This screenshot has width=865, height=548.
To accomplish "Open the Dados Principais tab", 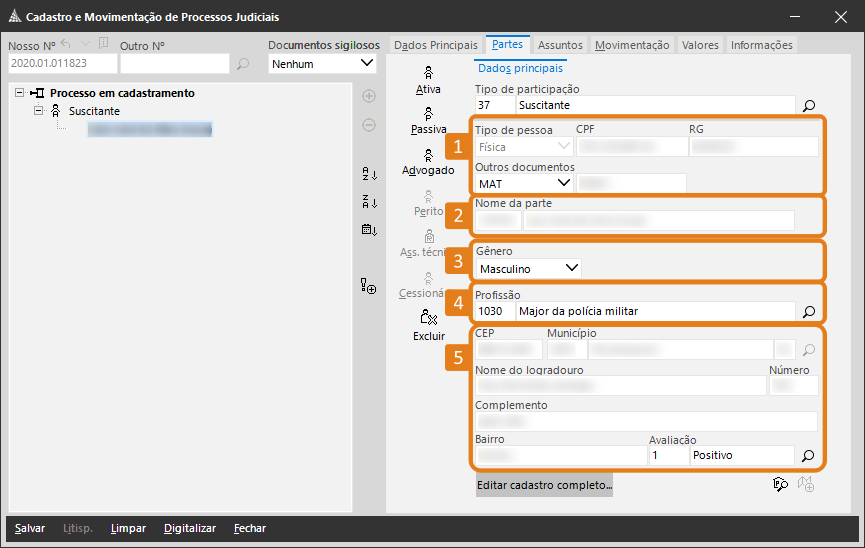I will point(436,45).
